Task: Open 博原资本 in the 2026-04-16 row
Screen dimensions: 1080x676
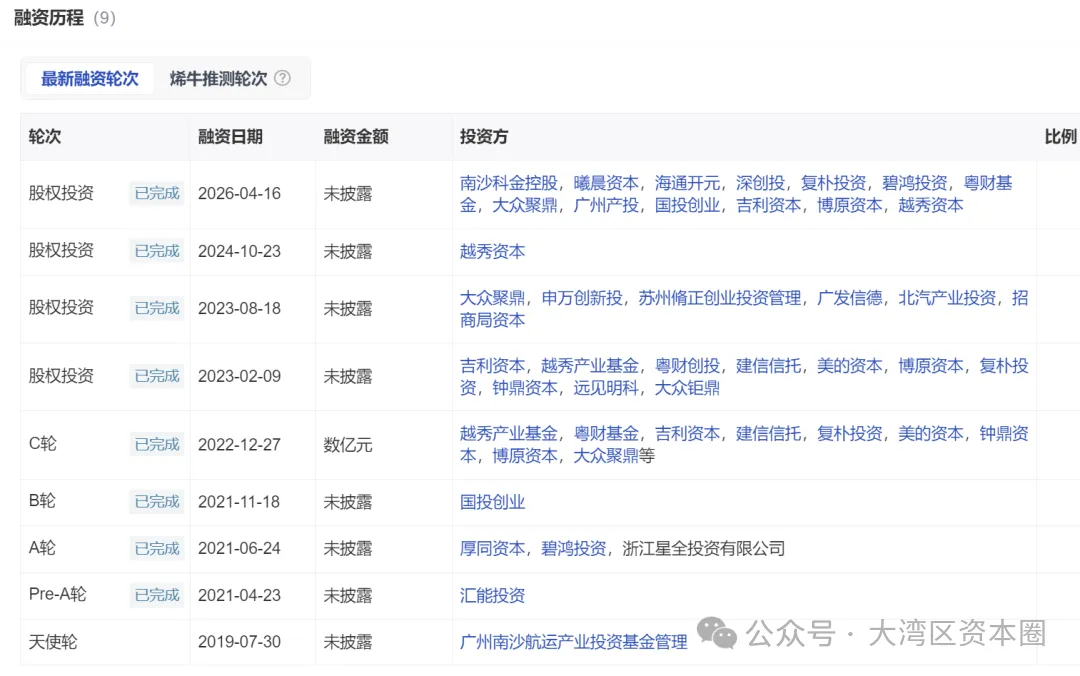Action: 849,205
